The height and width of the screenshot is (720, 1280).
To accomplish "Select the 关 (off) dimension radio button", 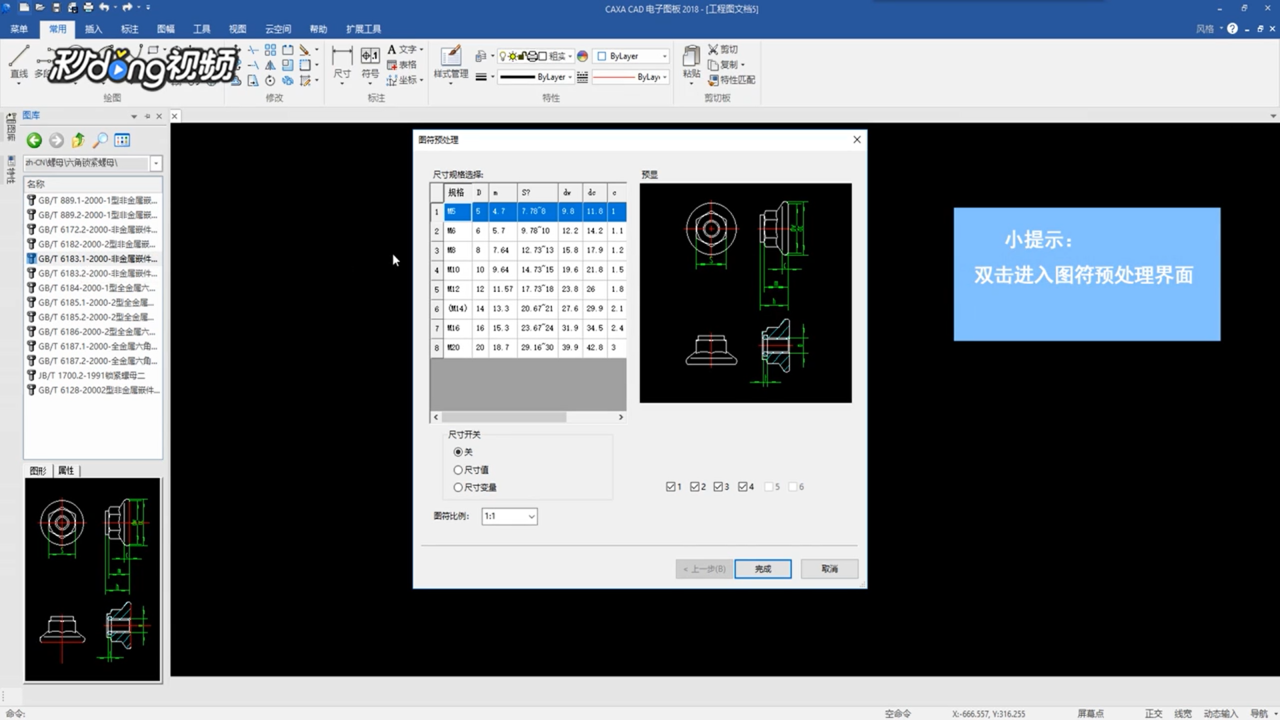I will [459, 452].
